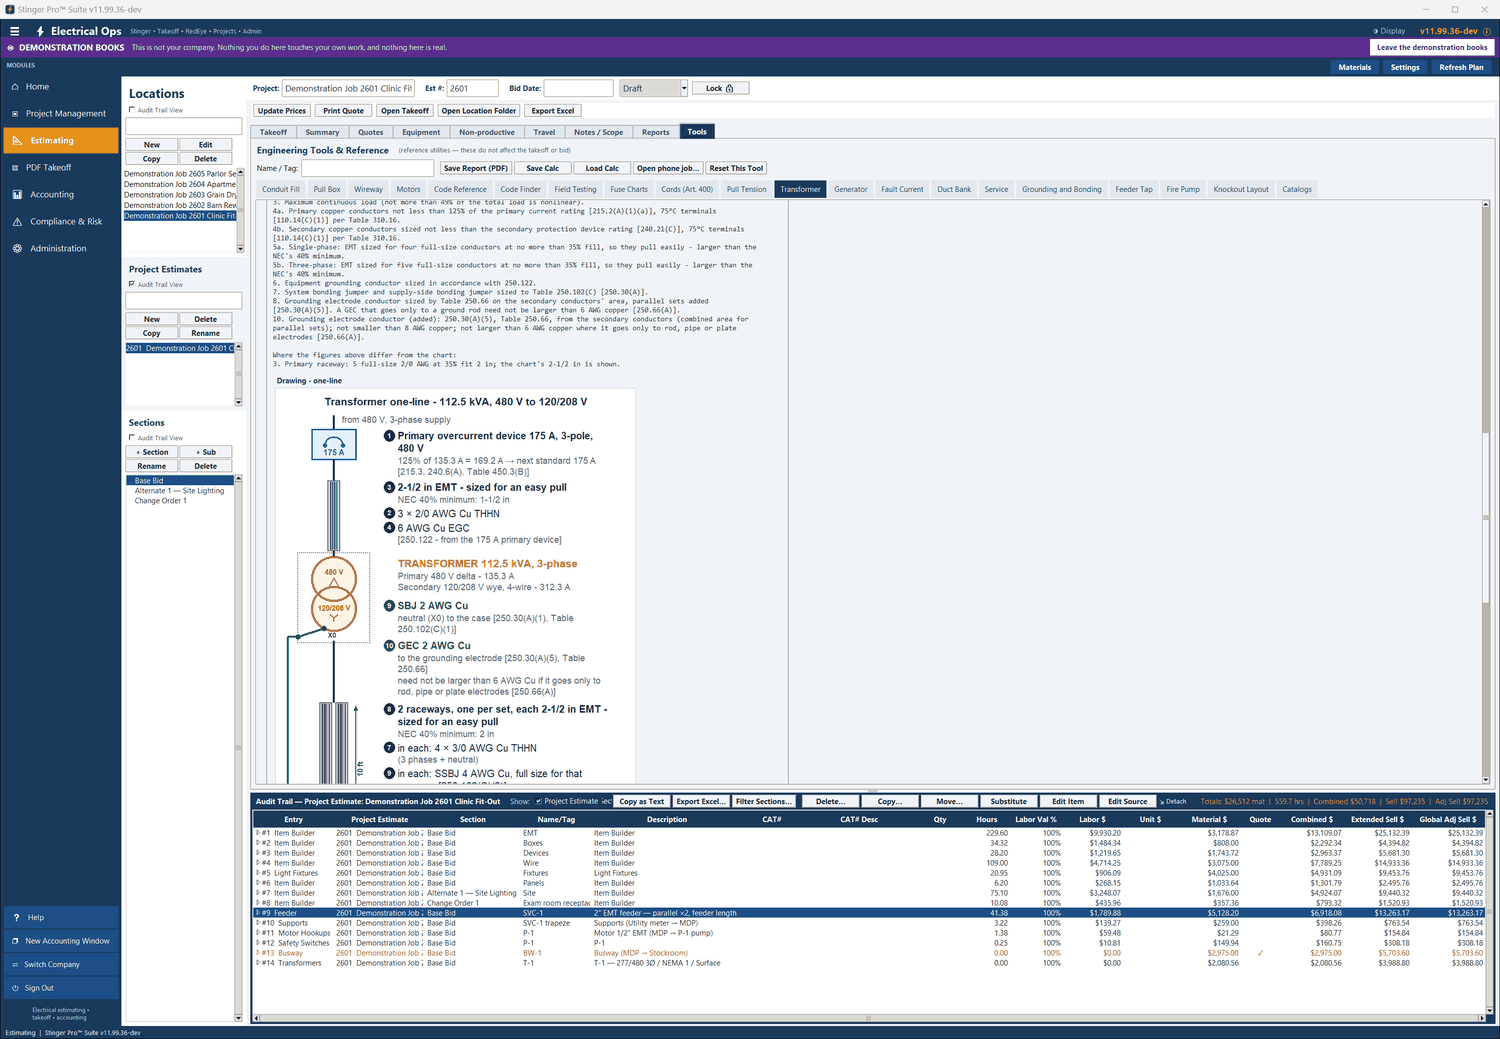Click the Detach icon in the Audit Trail bar

point(1162,801)
